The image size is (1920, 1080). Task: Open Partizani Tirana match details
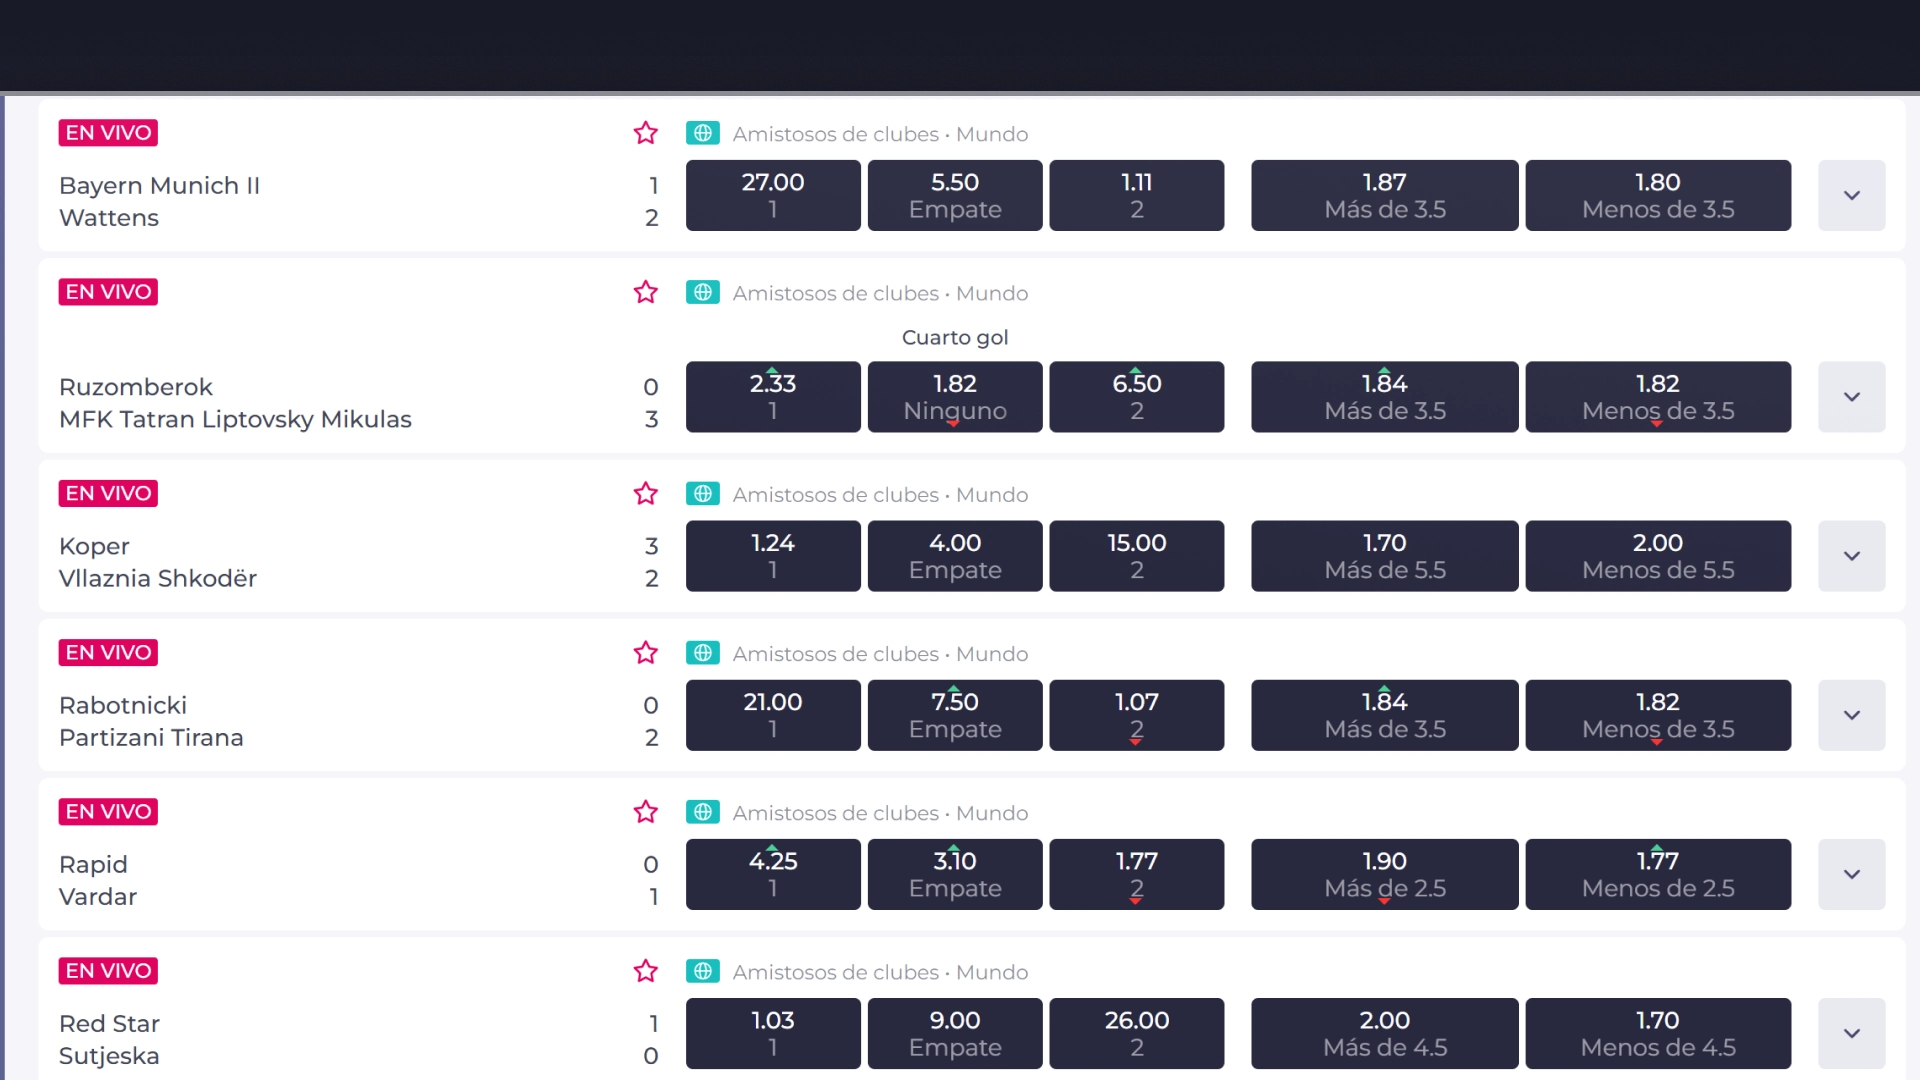click(151, 737)
